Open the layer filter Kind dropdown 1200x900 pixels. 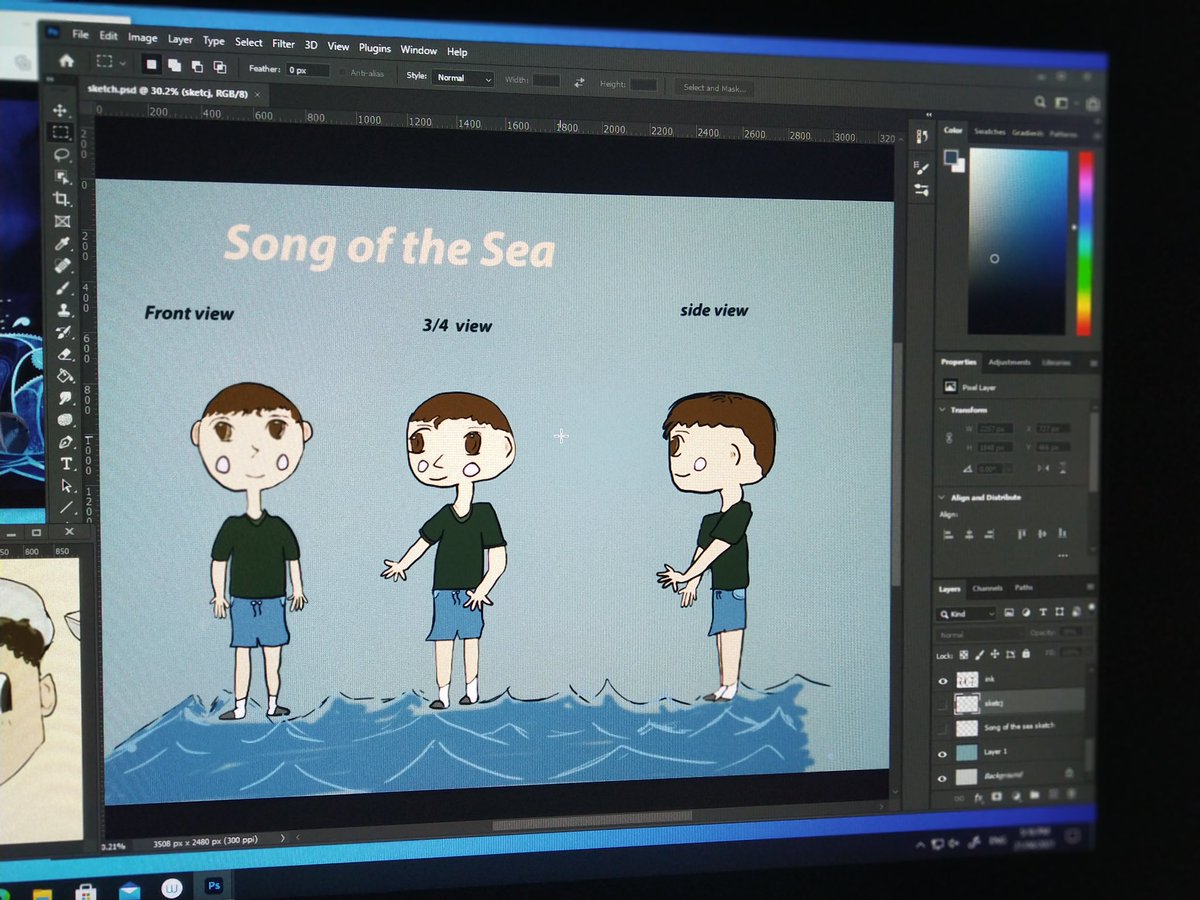(966, 613)
